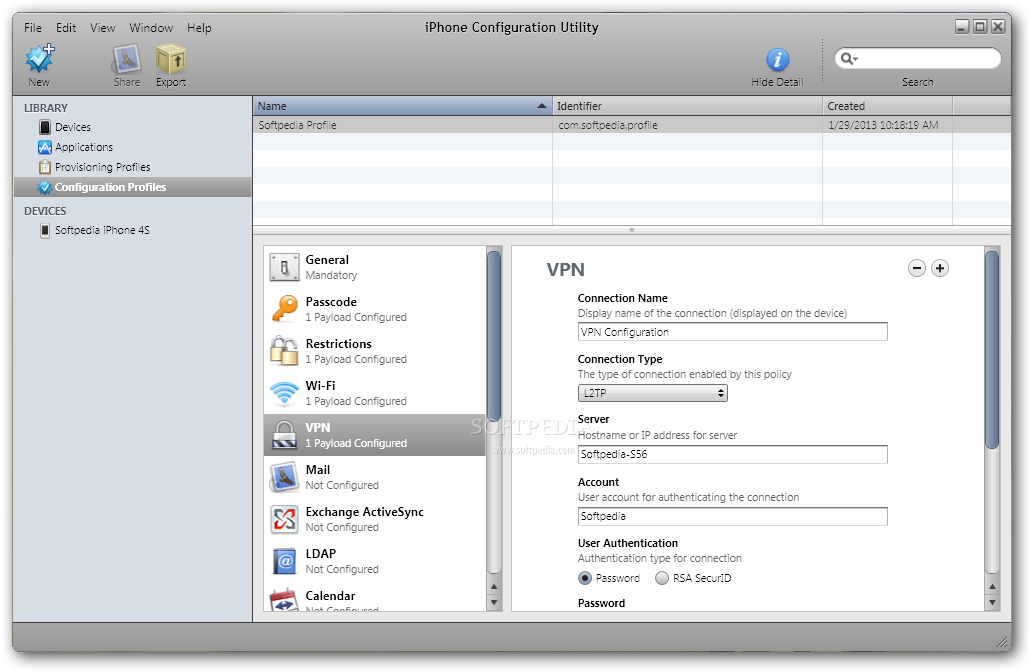Click the payload list scroll-up arrow
Viewport: 1032px width, 672px height.
click(x=494, y=586)
